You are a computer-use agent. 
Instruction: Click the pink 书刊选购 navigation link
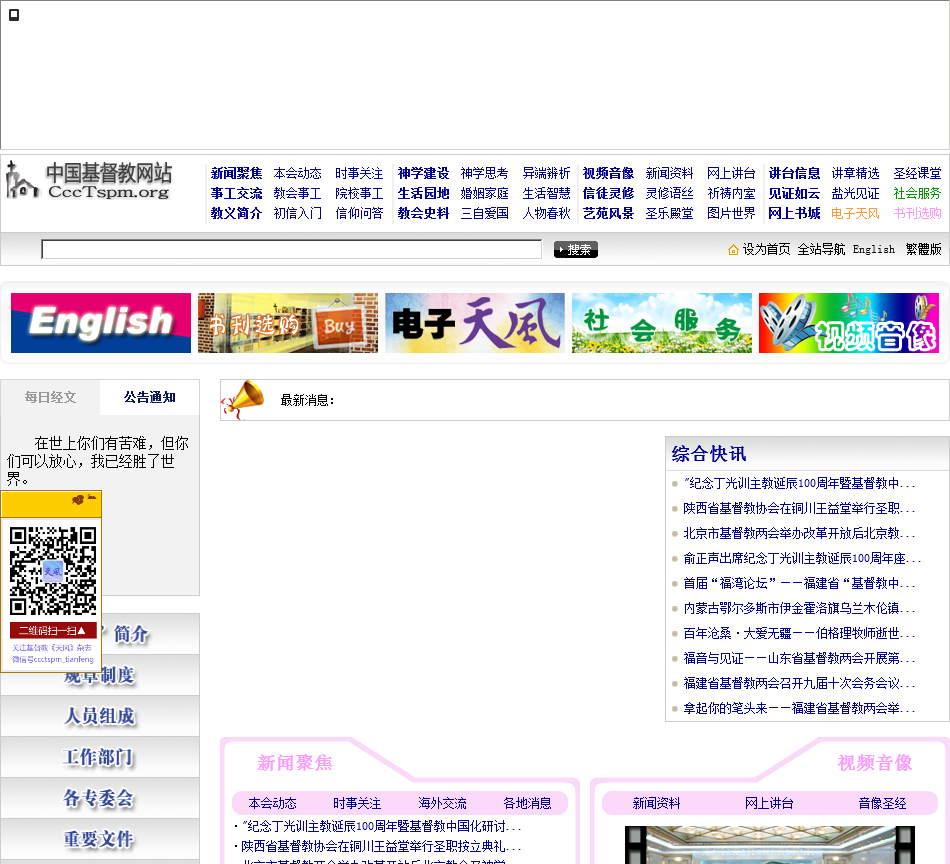pyautogui.click(x=917, y=213)
